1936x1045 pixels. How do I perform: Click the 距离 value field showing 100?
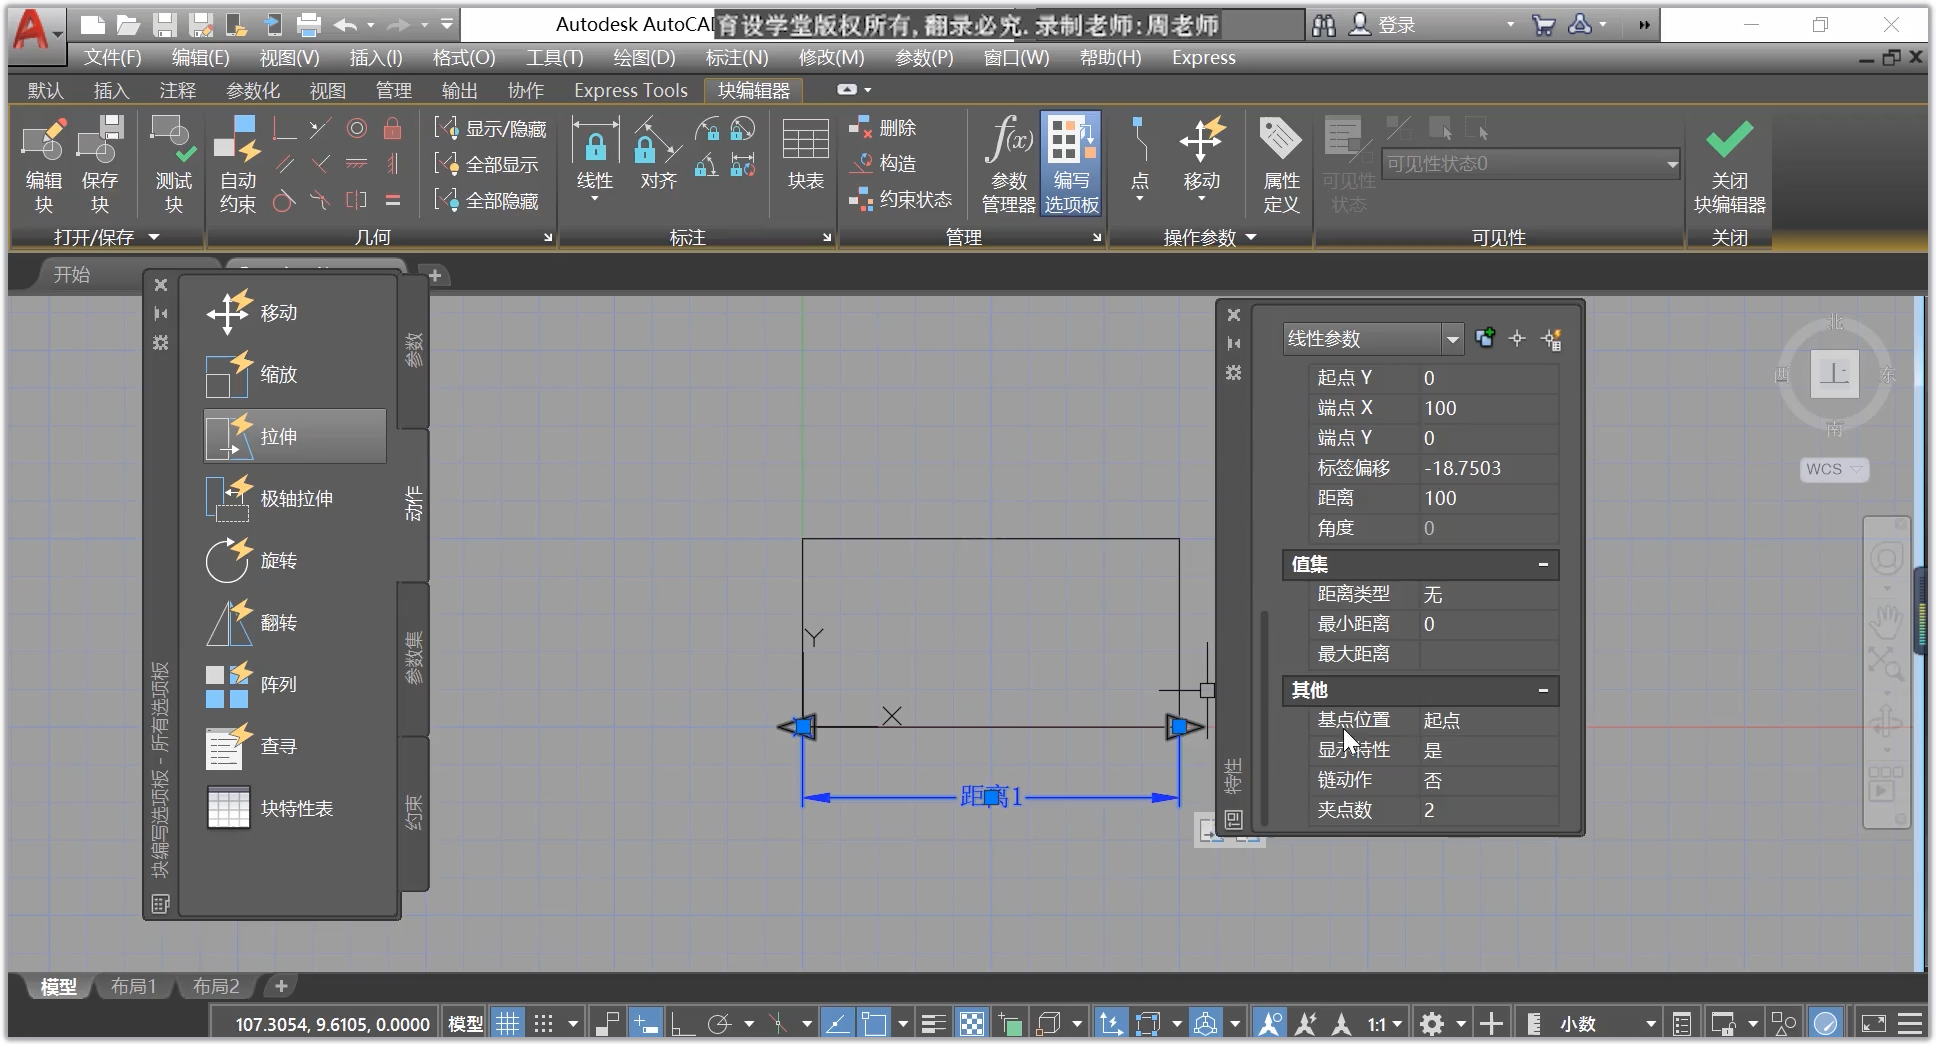click(1489, 498)
